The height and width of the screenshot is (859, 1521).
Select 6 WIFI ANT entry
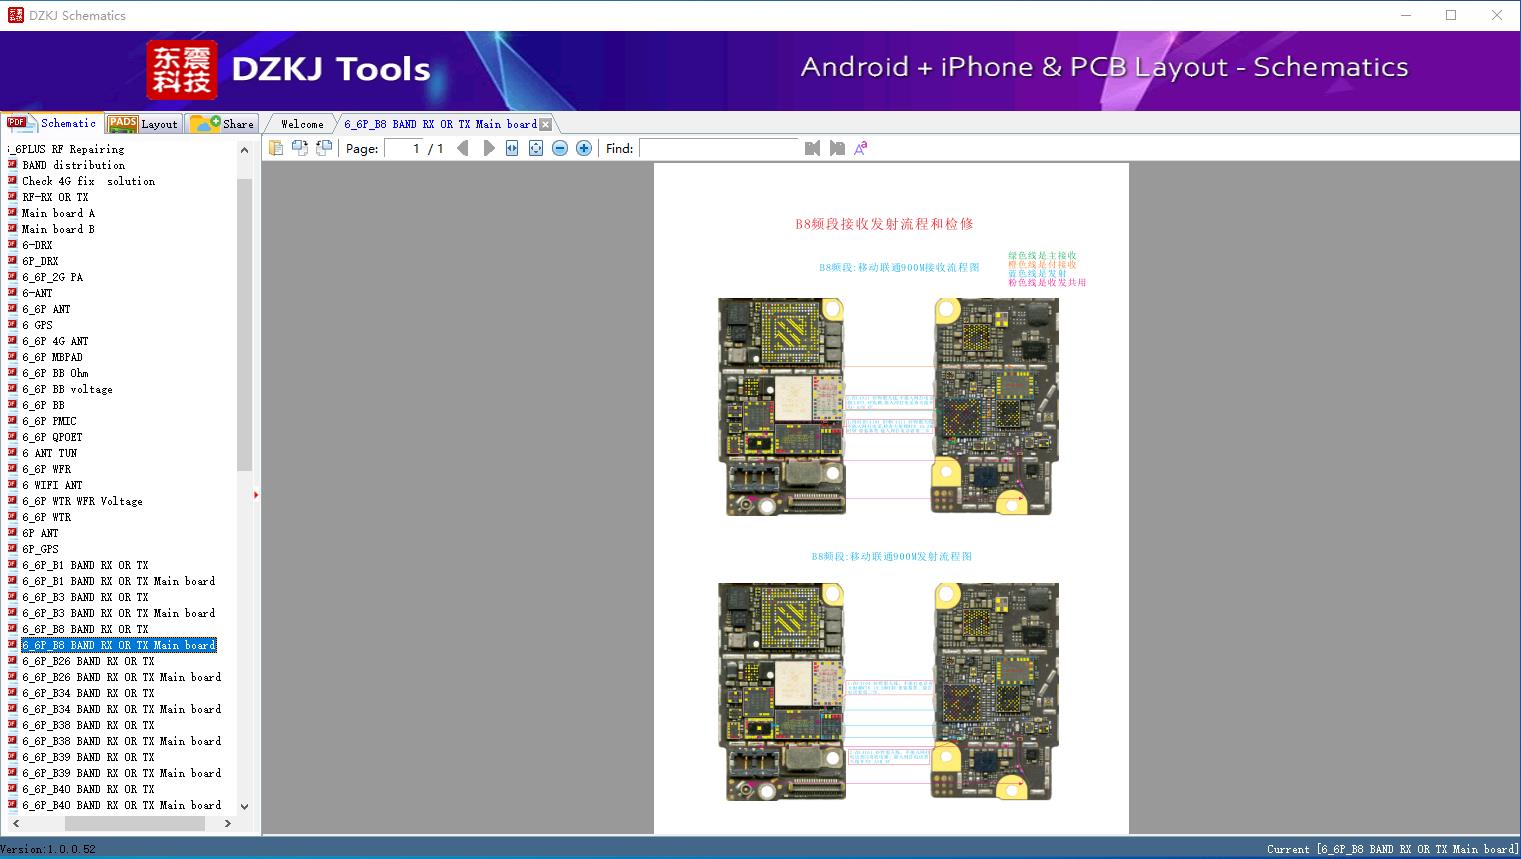52,485
